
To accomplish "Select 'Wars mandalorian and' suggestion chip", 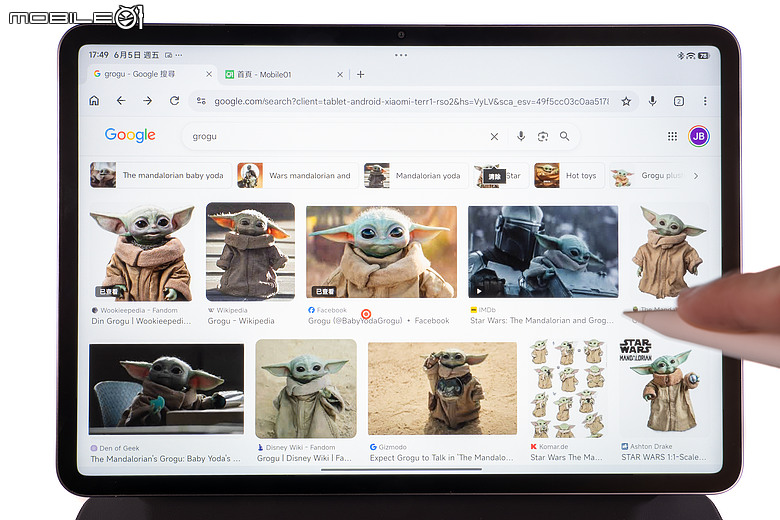I will click(x=297, y=175).
